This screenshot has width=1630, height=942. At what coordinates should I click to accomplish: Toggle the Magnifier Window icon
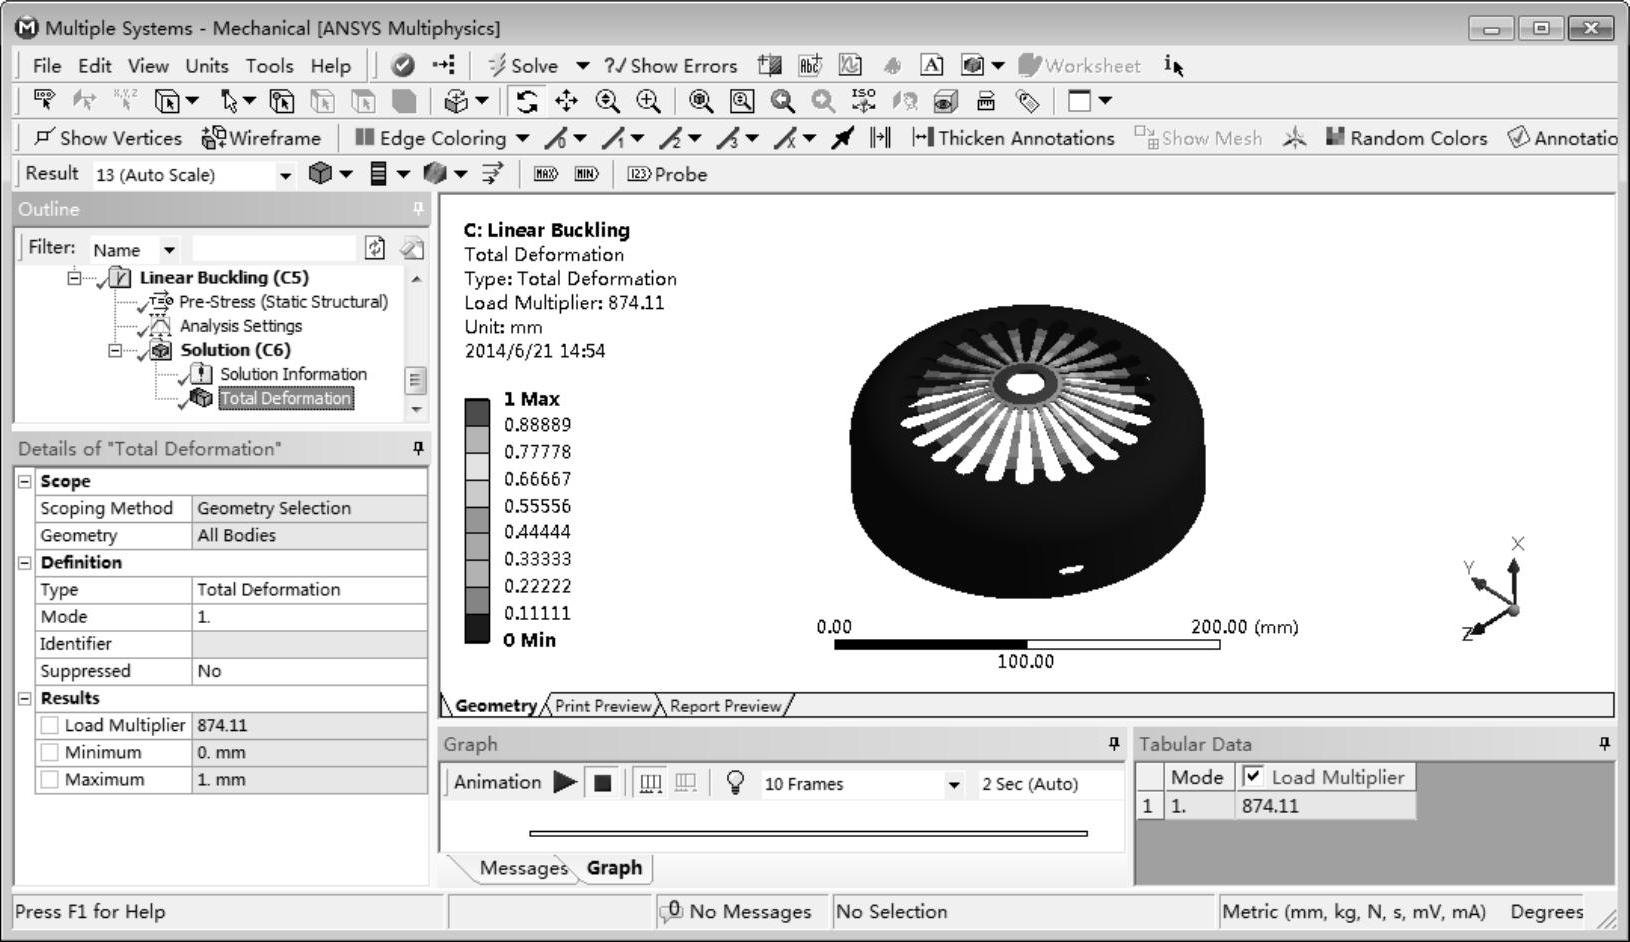[742, 101]
